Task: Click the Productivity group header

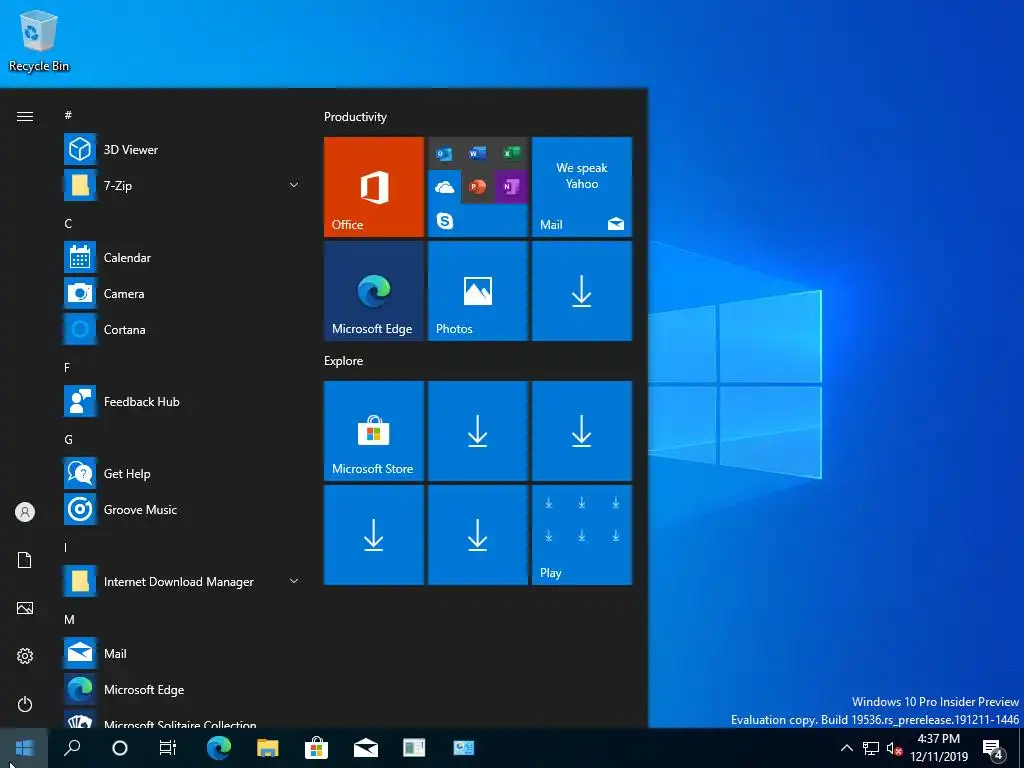Action: coord(355,117)
